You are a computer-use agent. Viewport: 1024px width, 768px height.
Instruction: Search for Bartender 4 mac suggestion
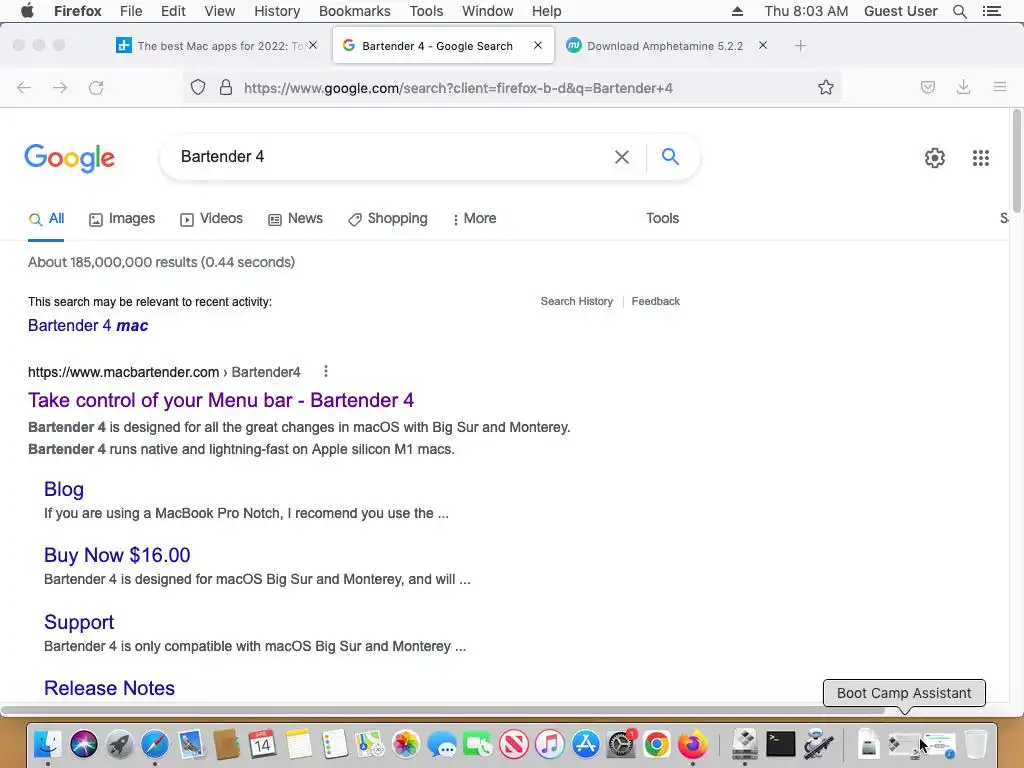click(x=88, y=325)
